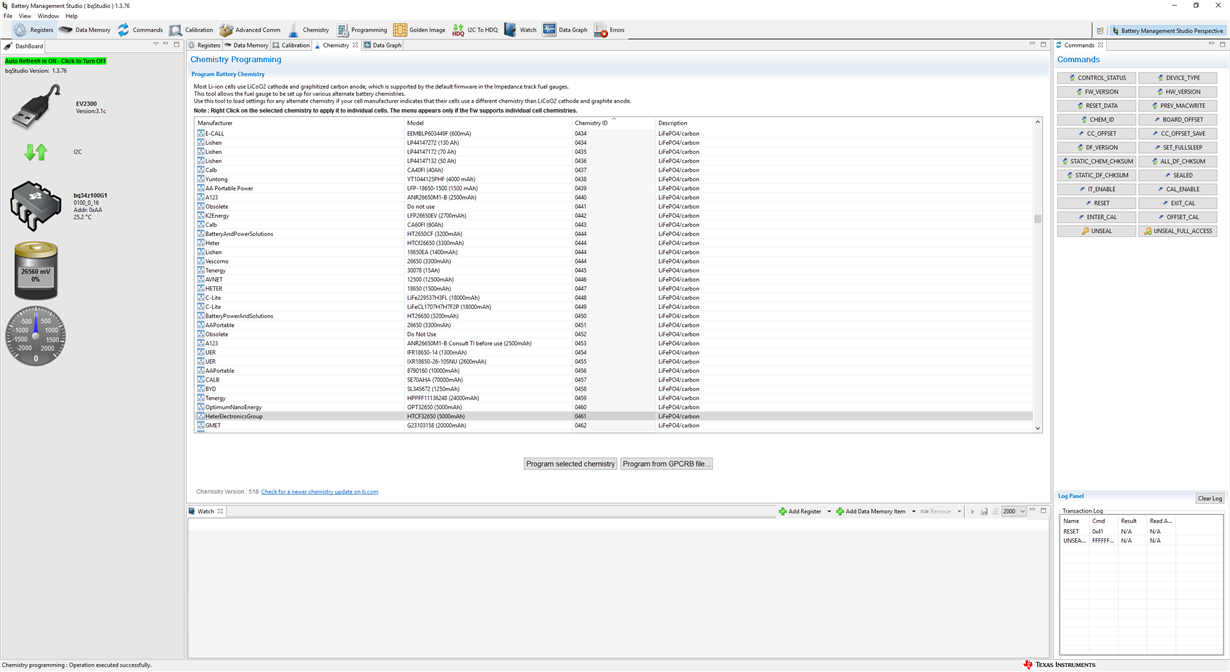Screen dimensions: 1230x672
Task: Send the CHEM_ID command
Action: coord(1098,120)
